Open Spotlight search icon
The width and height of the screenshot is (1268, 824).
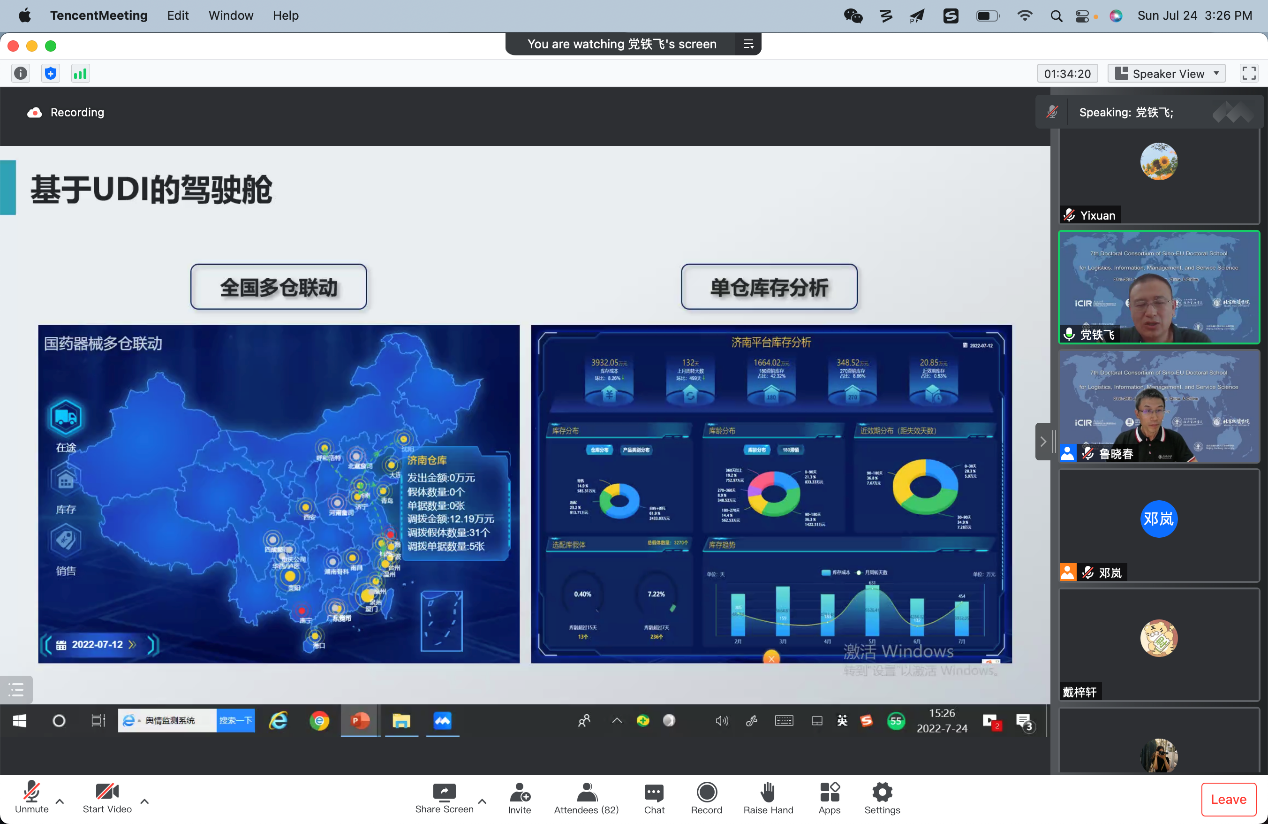[1056, 15]
